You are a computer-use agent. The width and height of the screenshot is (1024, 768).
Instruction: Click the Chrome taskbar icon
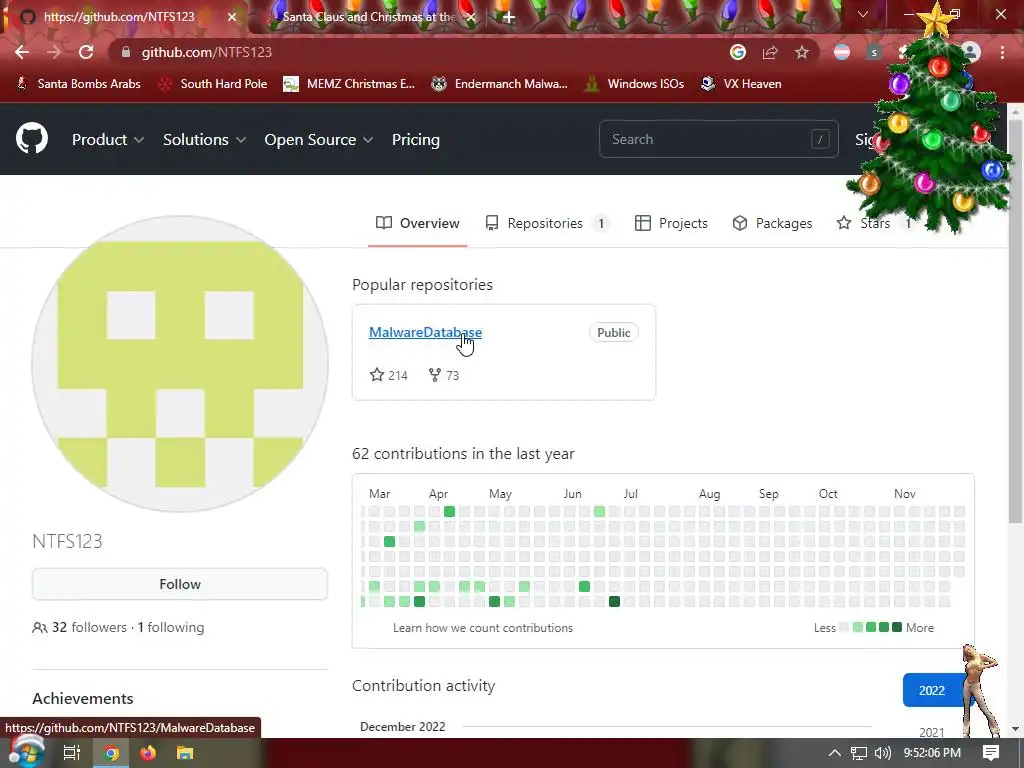(x=112, y=753)
